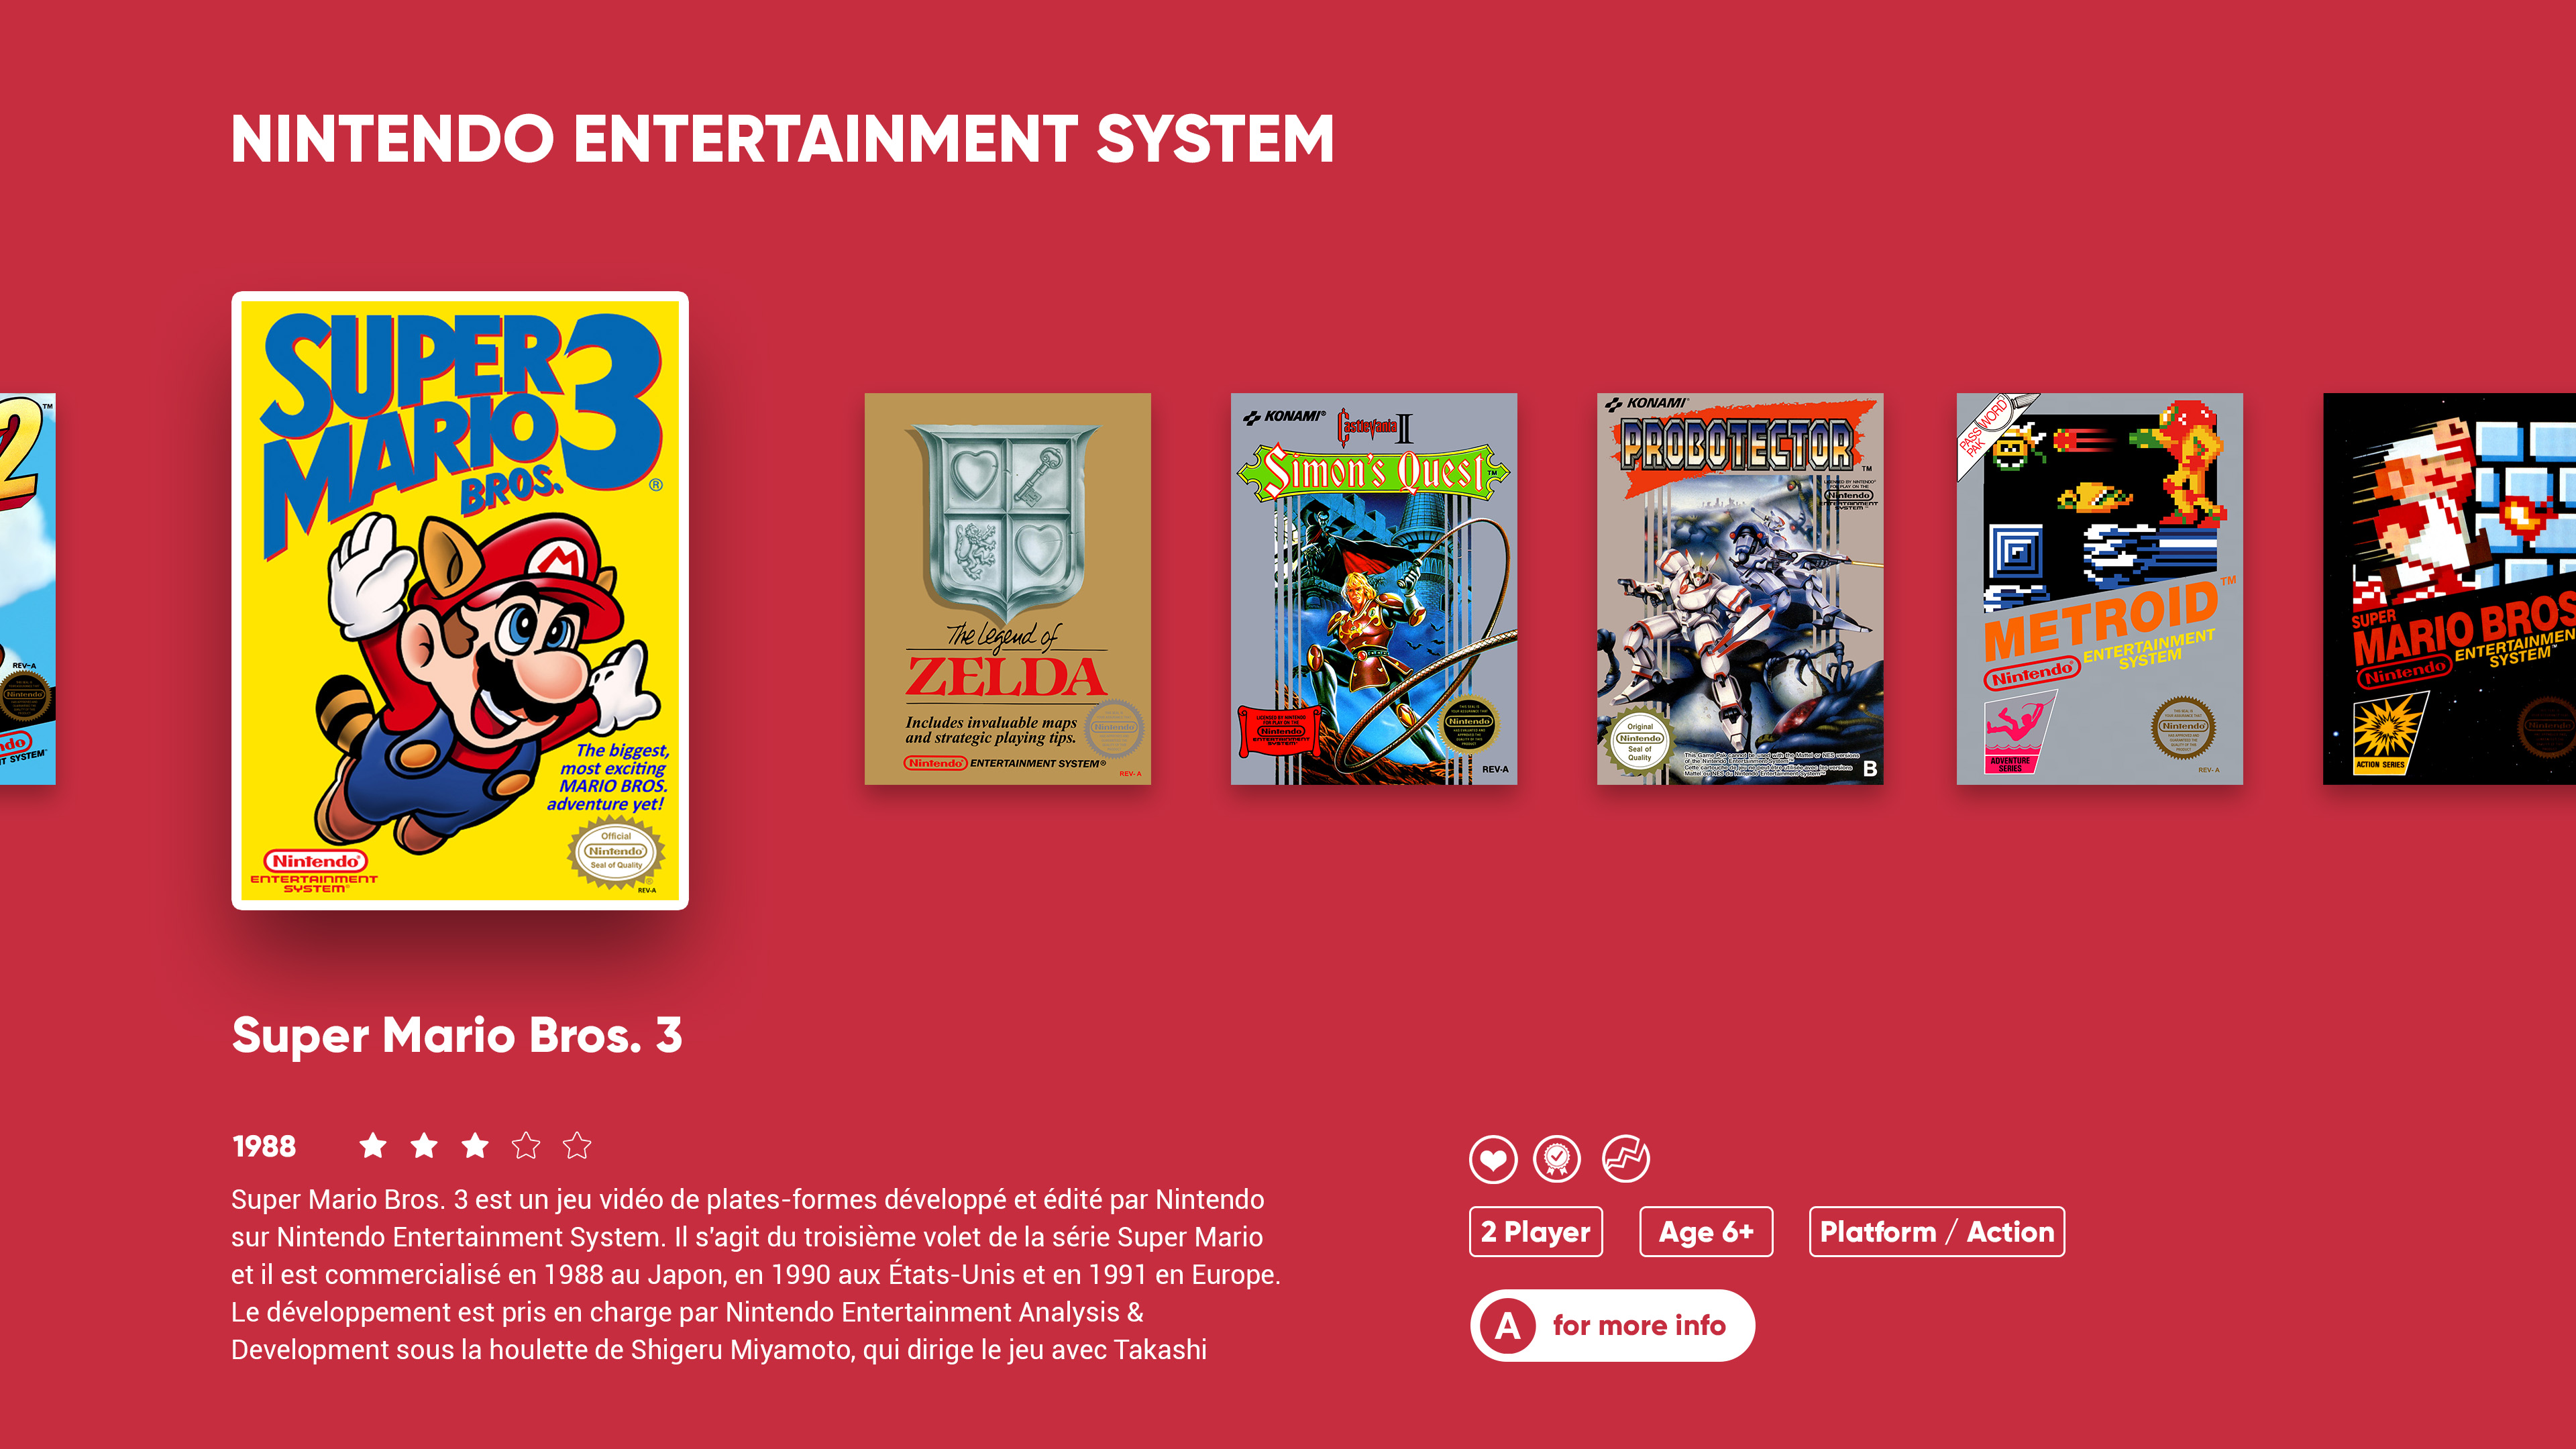Screen dimensions: 2576x1449
Task: Select the Super Mario Bros. 3 cover
Action: [460, 601]
